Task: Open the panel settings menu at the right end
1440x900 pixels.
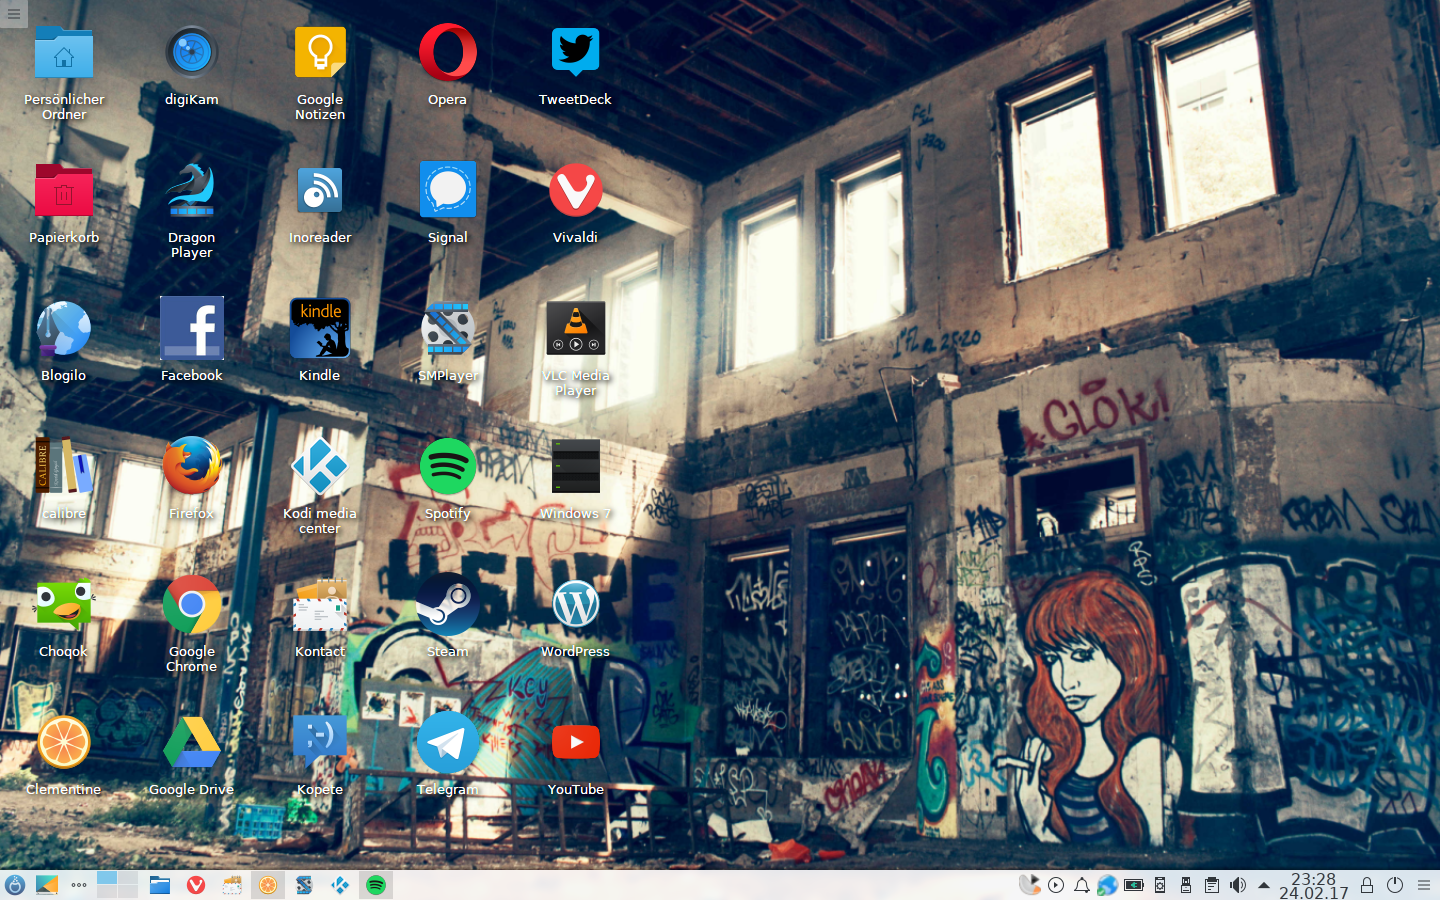Action: 1424,885
